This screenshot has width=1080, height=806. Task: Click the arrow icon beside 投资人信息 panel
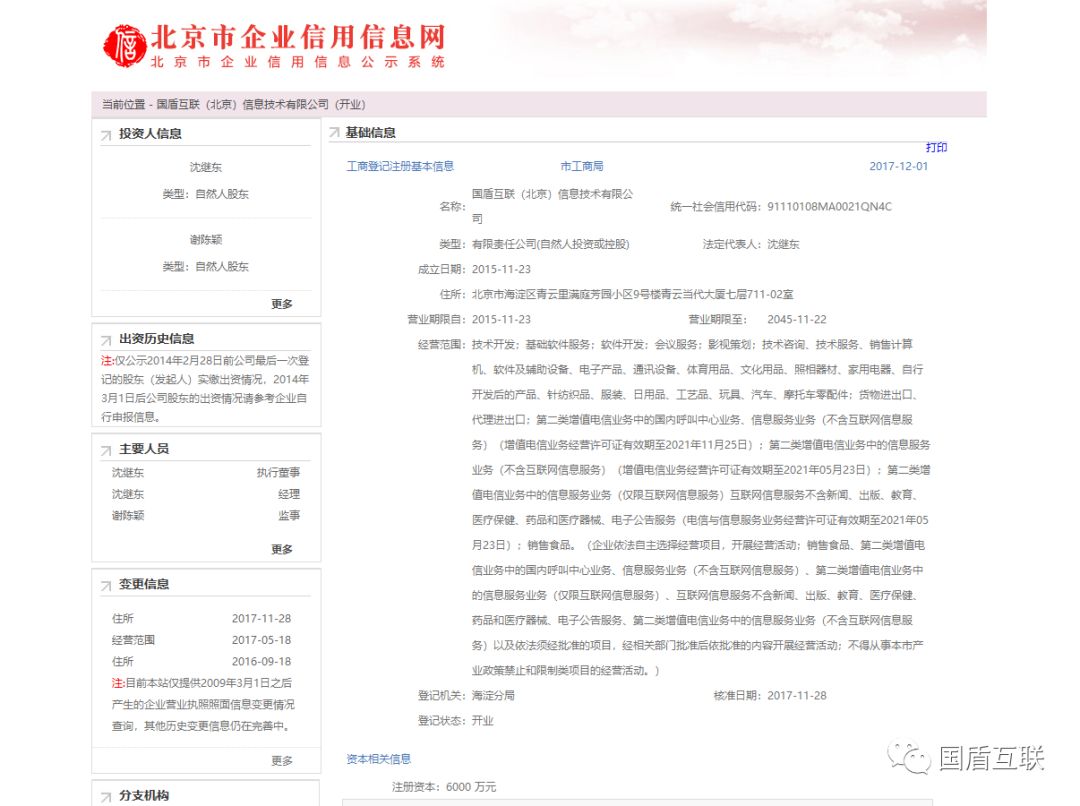106,133
